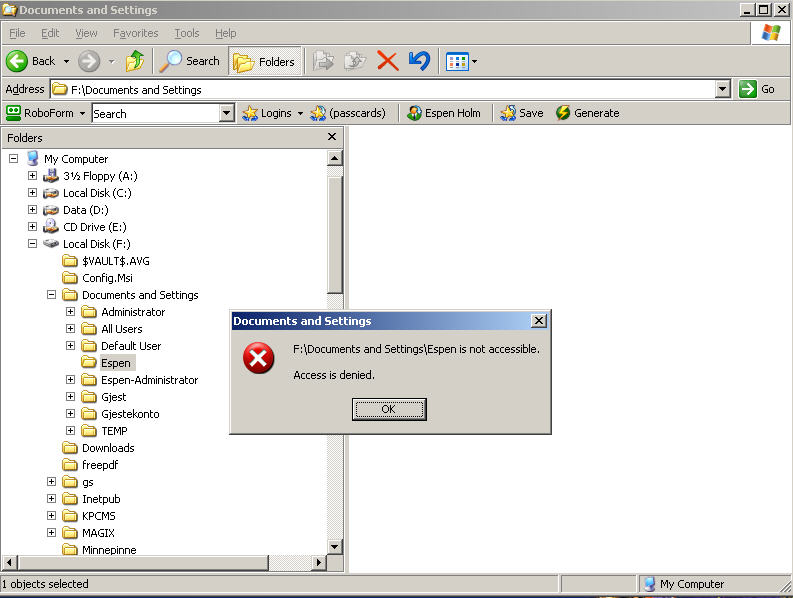Select the Gjest folder
The image size is (793, 598).
[104, 397]
